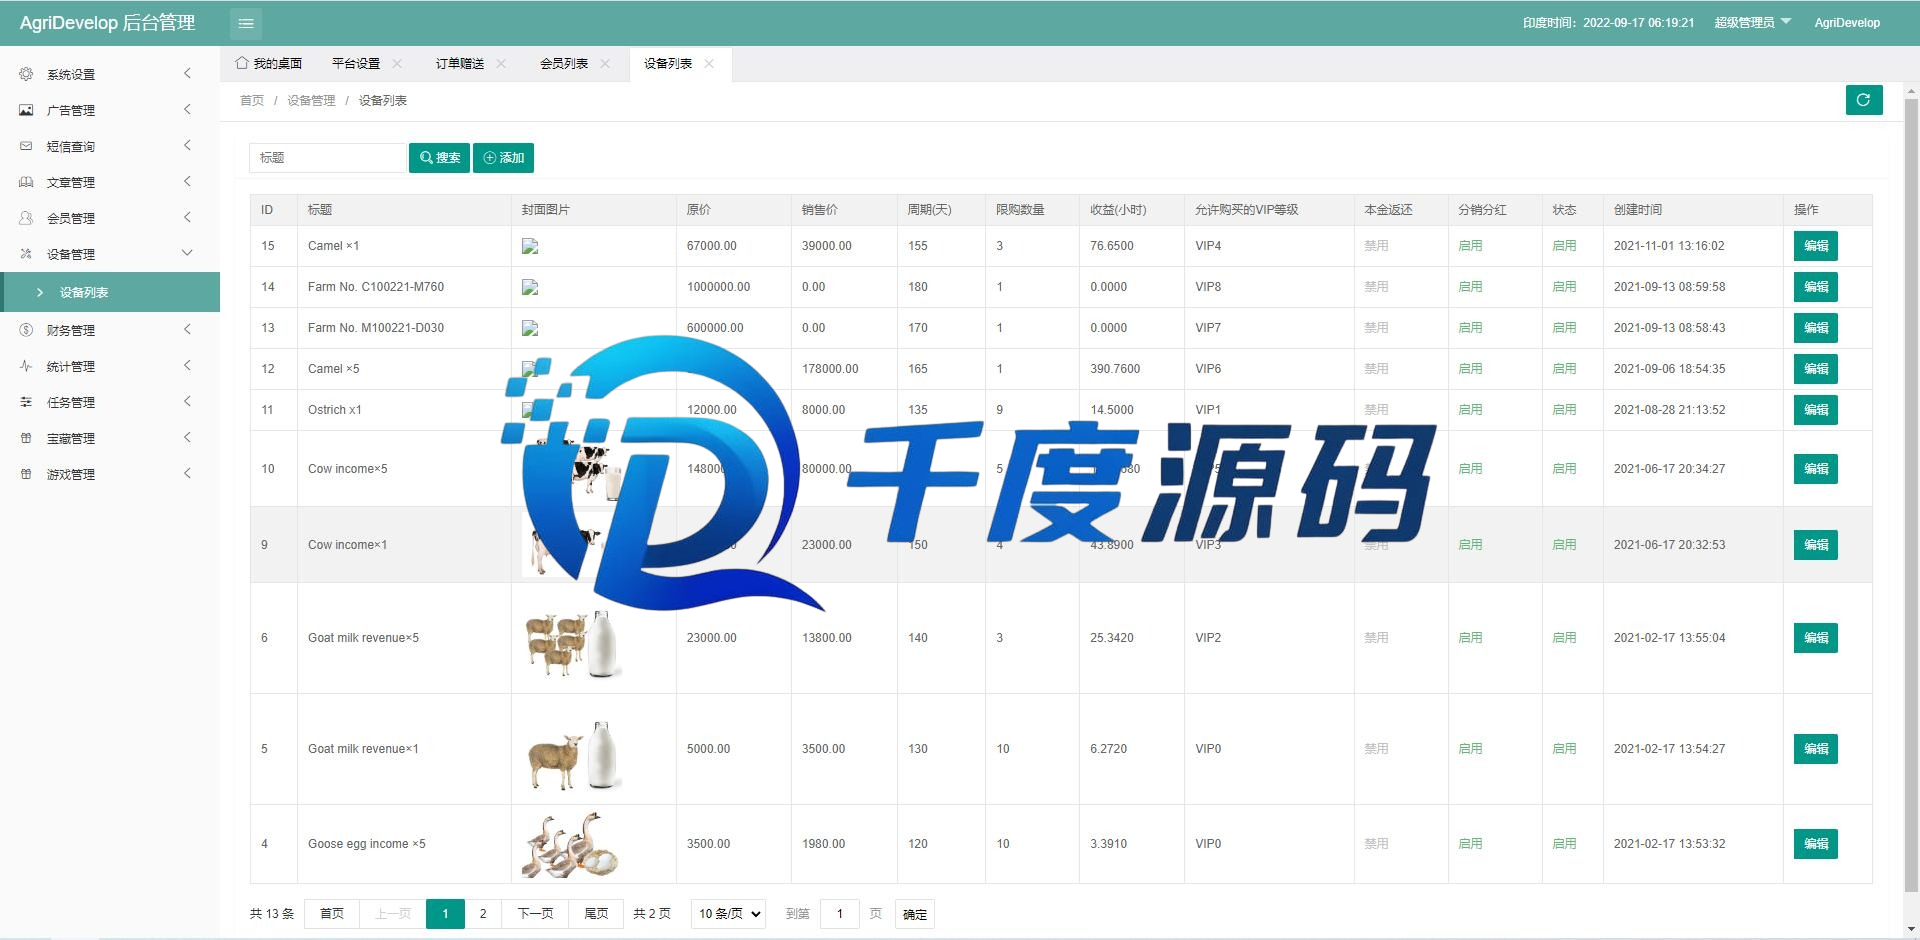
Task: Switch to 订单赠送 tab
Action: (460, 63)
